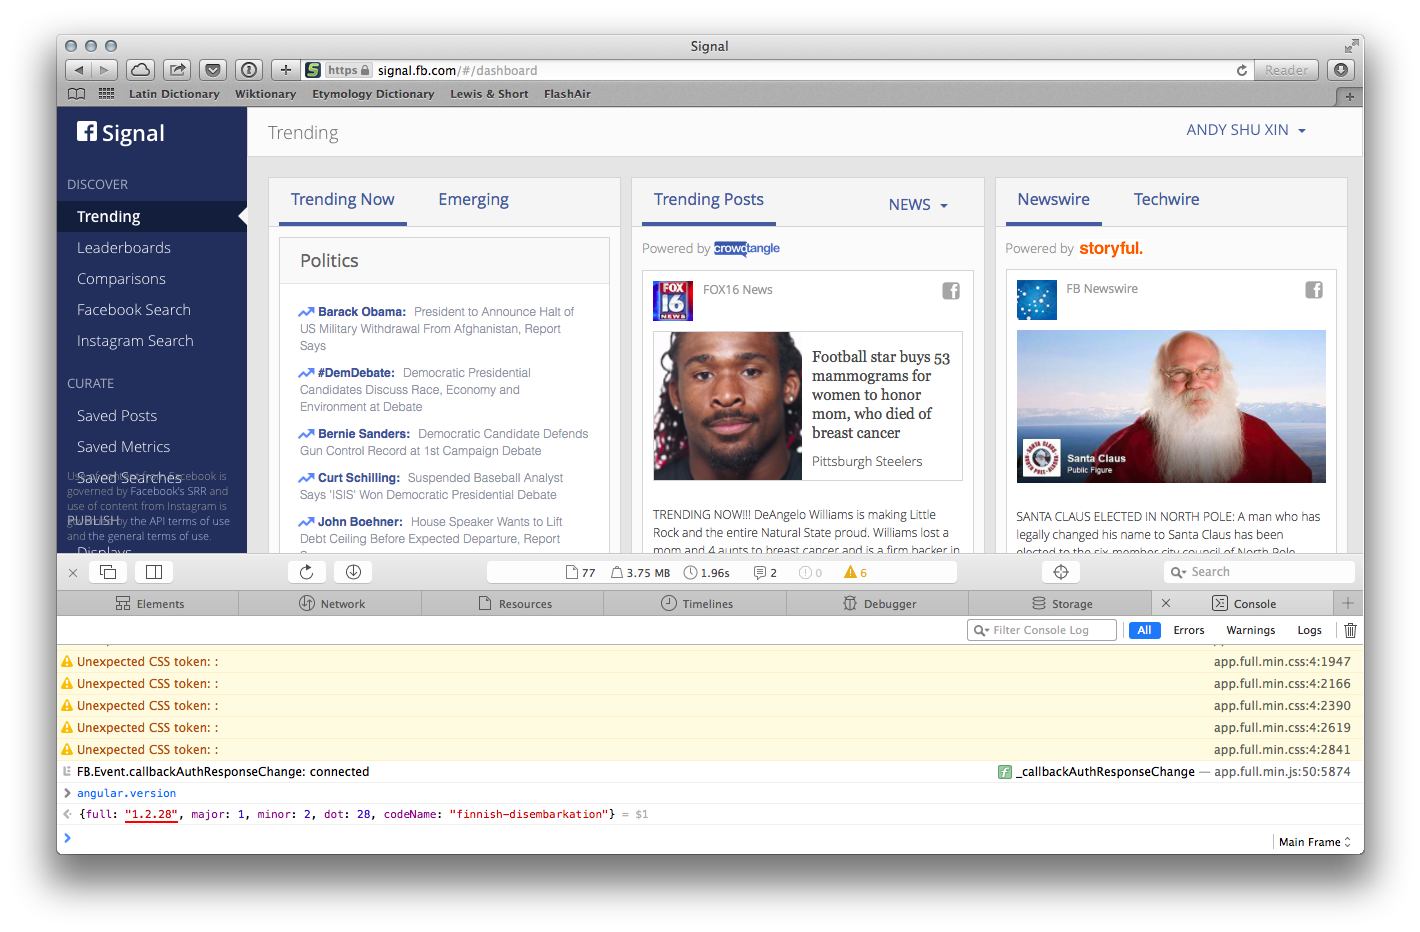Add new inspector tab with plus
The height and width of the screenshot is (932, 1420).
tap(1348, 603)
